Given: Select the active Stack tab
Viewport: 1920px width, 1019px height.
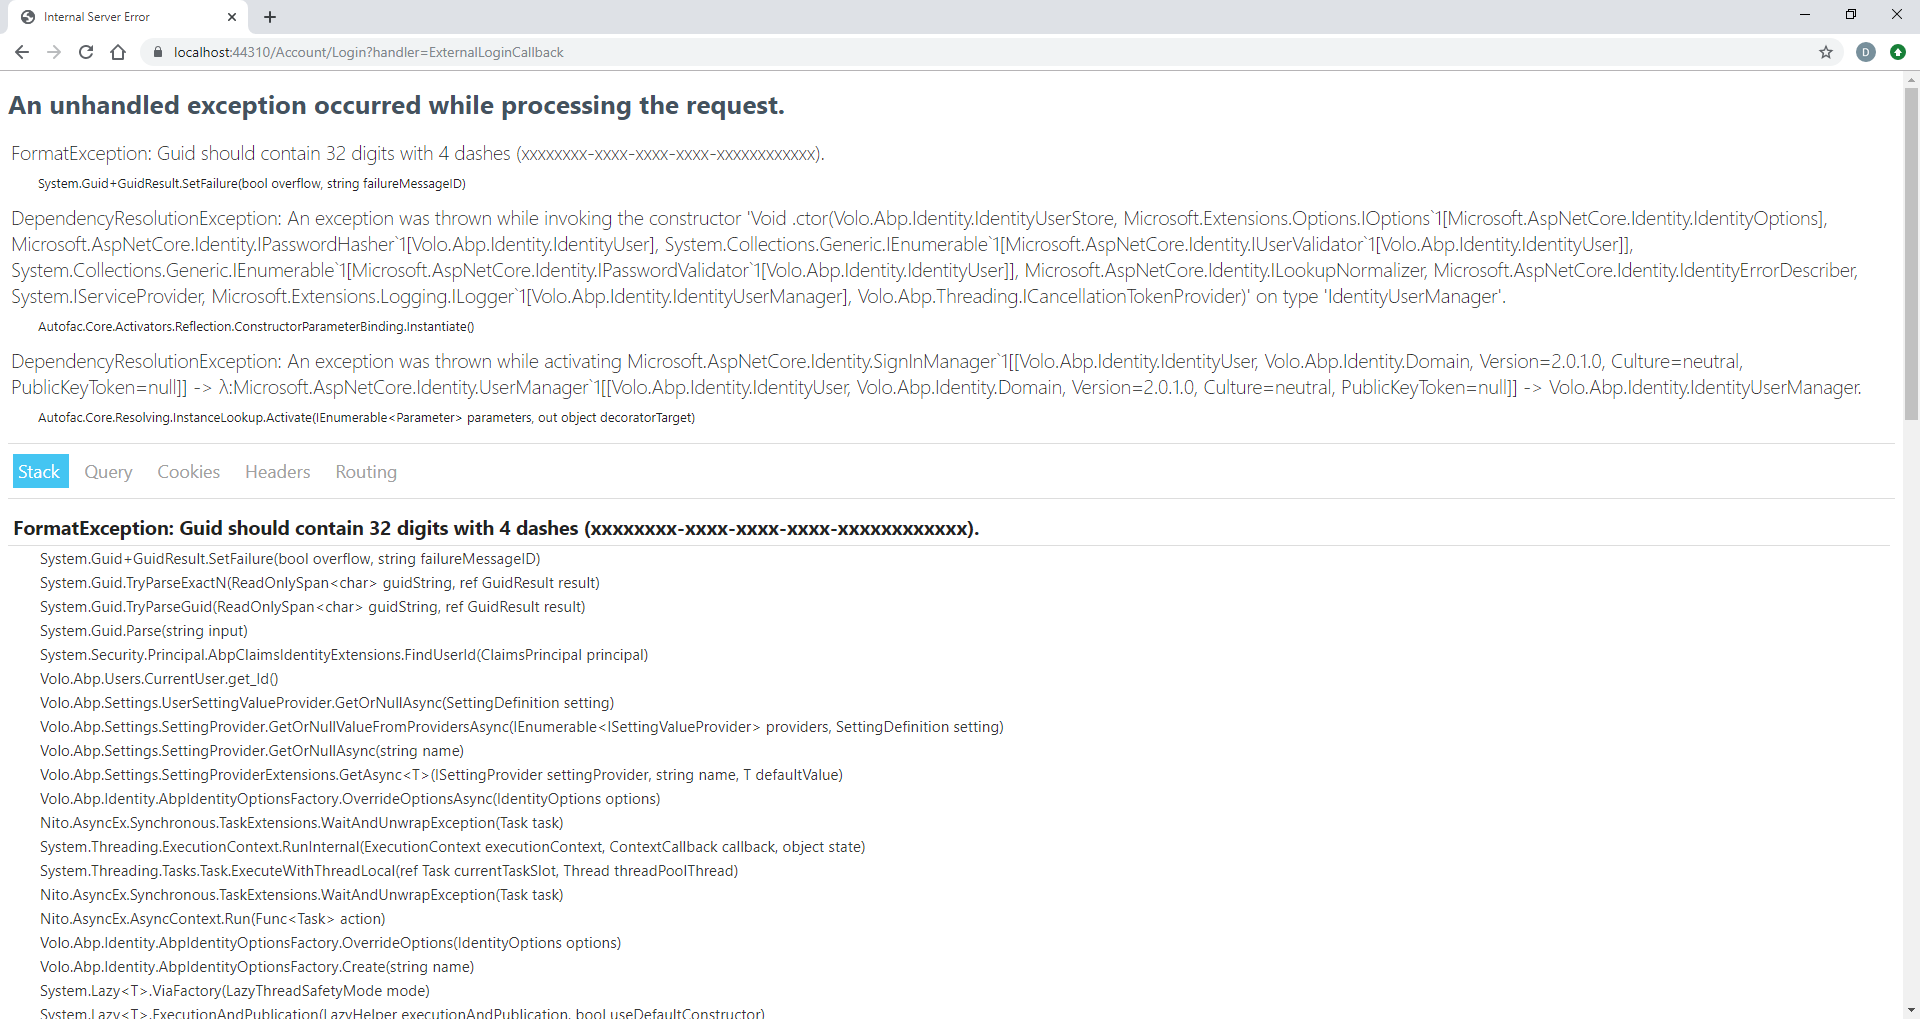Looking at the screenshot, I should click(40, 471).
